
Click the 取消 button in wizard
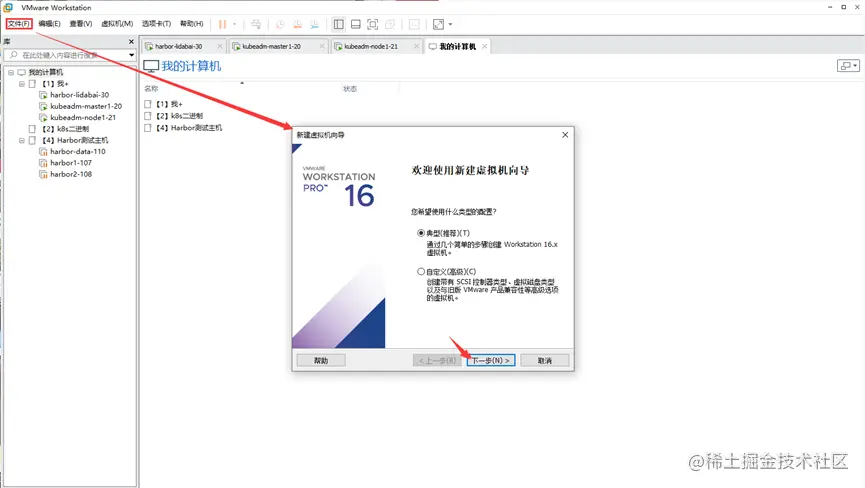pyautogui.click(x=544, y=361)
